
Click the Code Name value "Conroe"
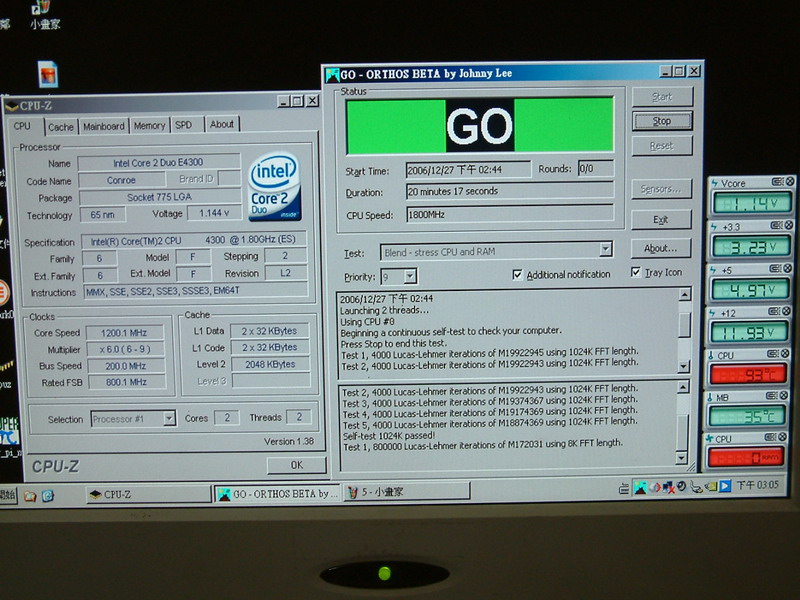121,180
